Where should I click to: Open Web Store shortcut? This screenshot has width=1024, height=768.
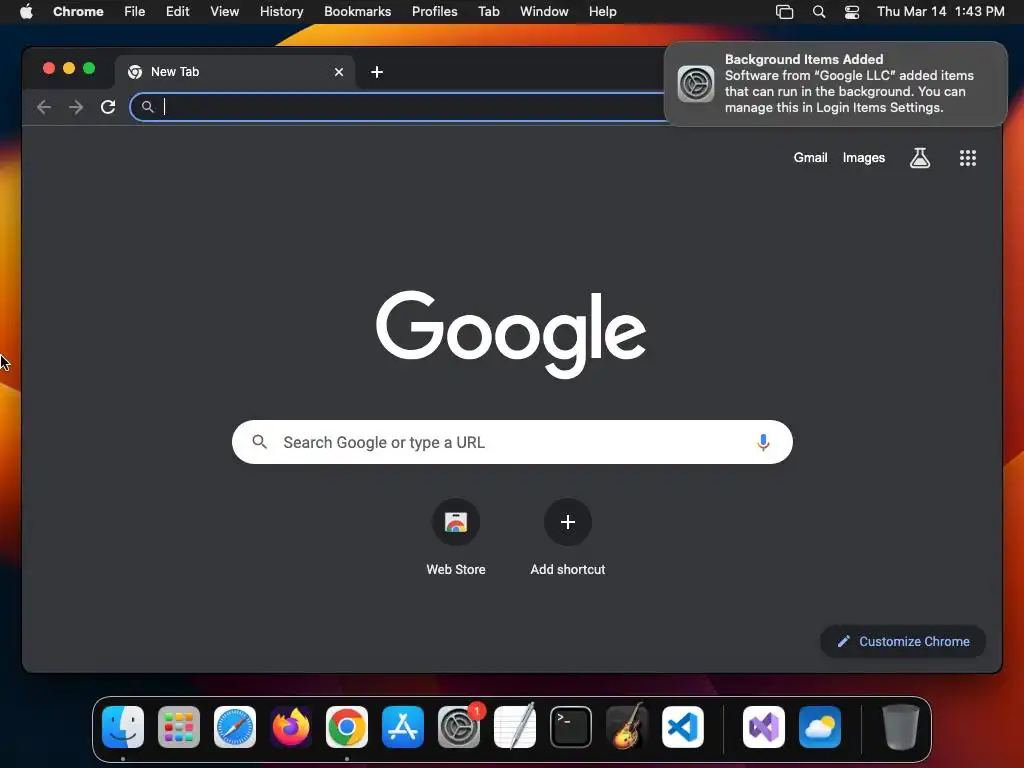click(456, 537)
